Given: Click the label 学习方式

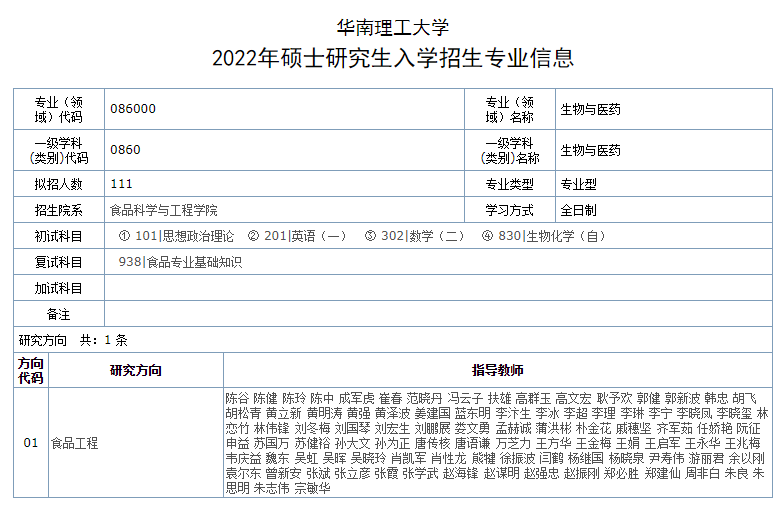Looking at the screenshot, I should [510, 210].
